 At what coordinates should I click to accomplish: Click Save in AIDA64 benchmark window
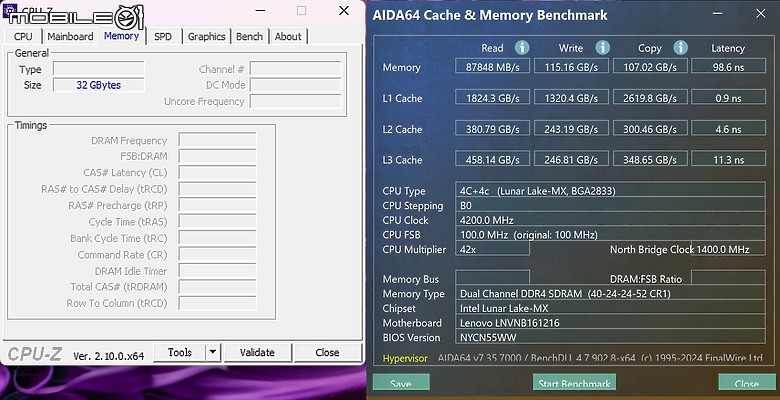pyautogui.click(x=401, y=383)
